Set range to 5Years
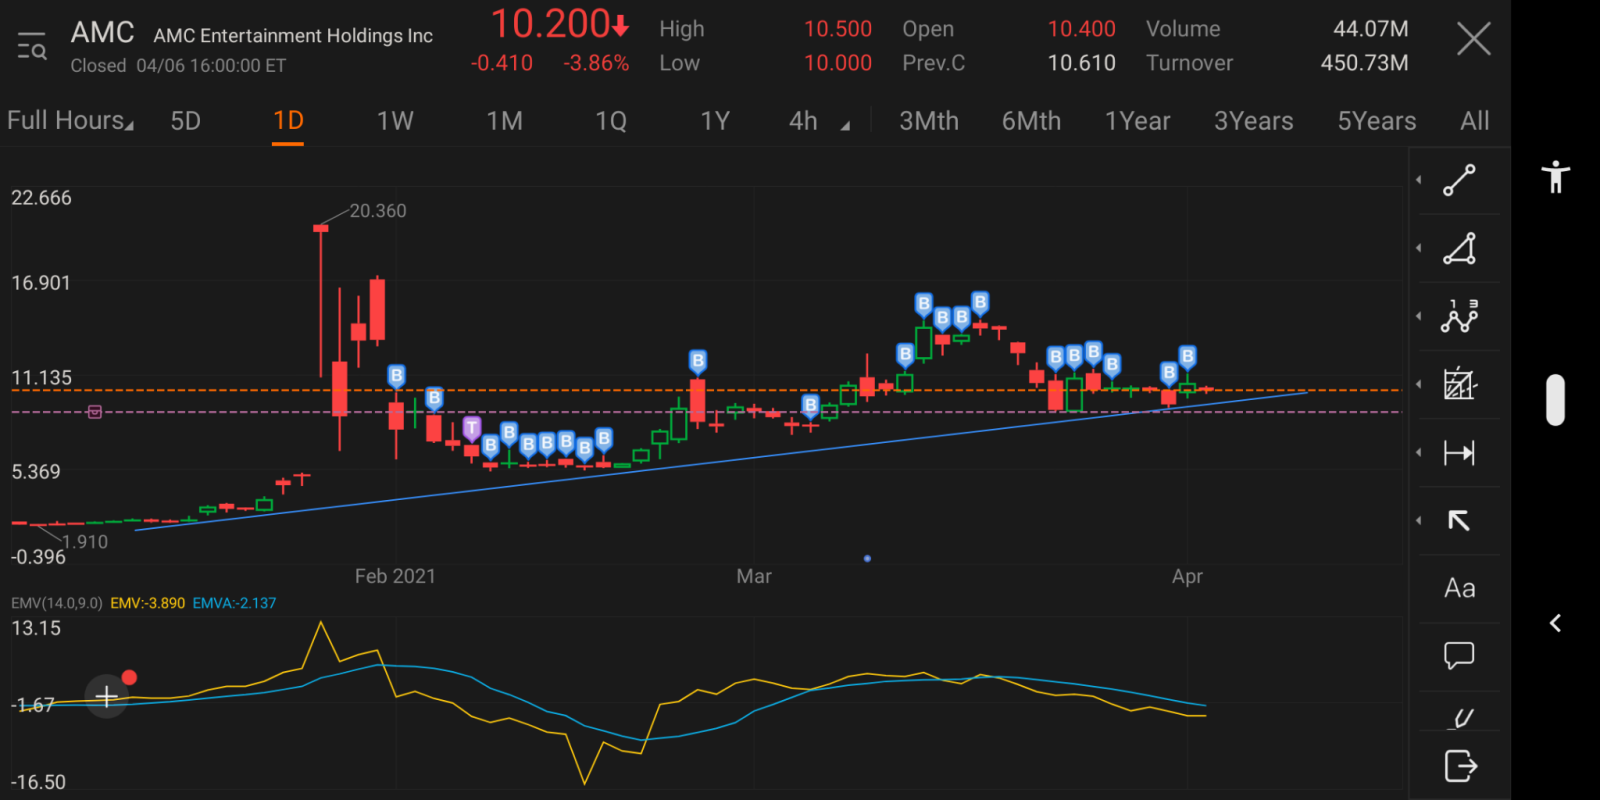The height and width of the screenshot is (800, 1600). click(1377, 121)
